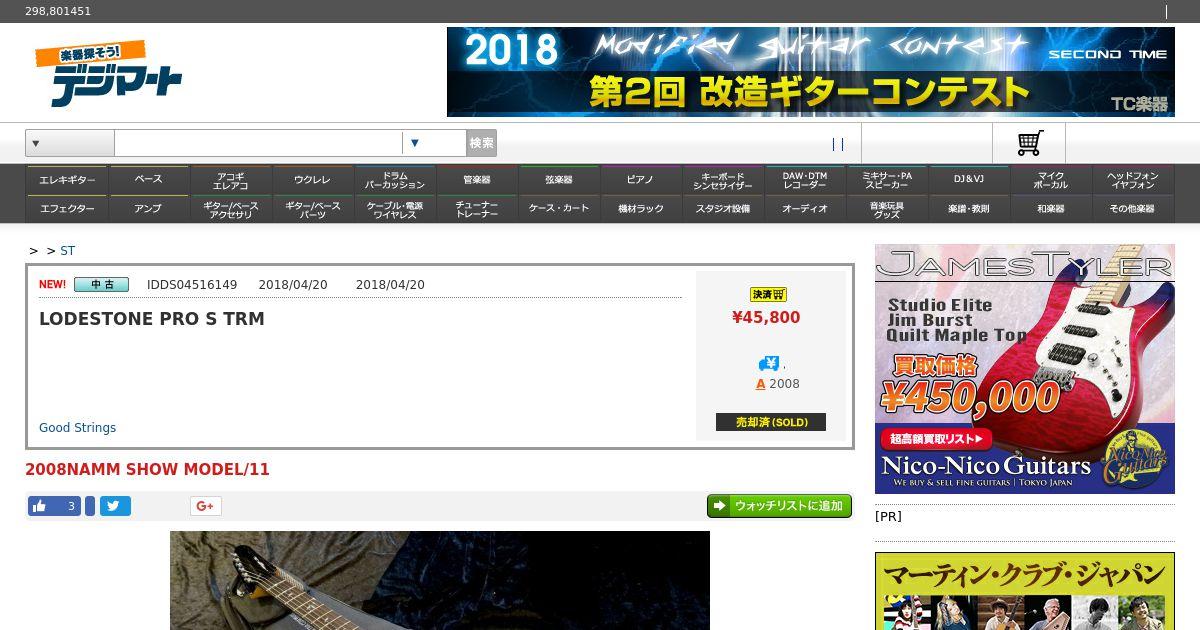Open the エフェクター menu
Image resolution: width=1200 pixels, height=630 pixels.
click(x=67, y=209)
